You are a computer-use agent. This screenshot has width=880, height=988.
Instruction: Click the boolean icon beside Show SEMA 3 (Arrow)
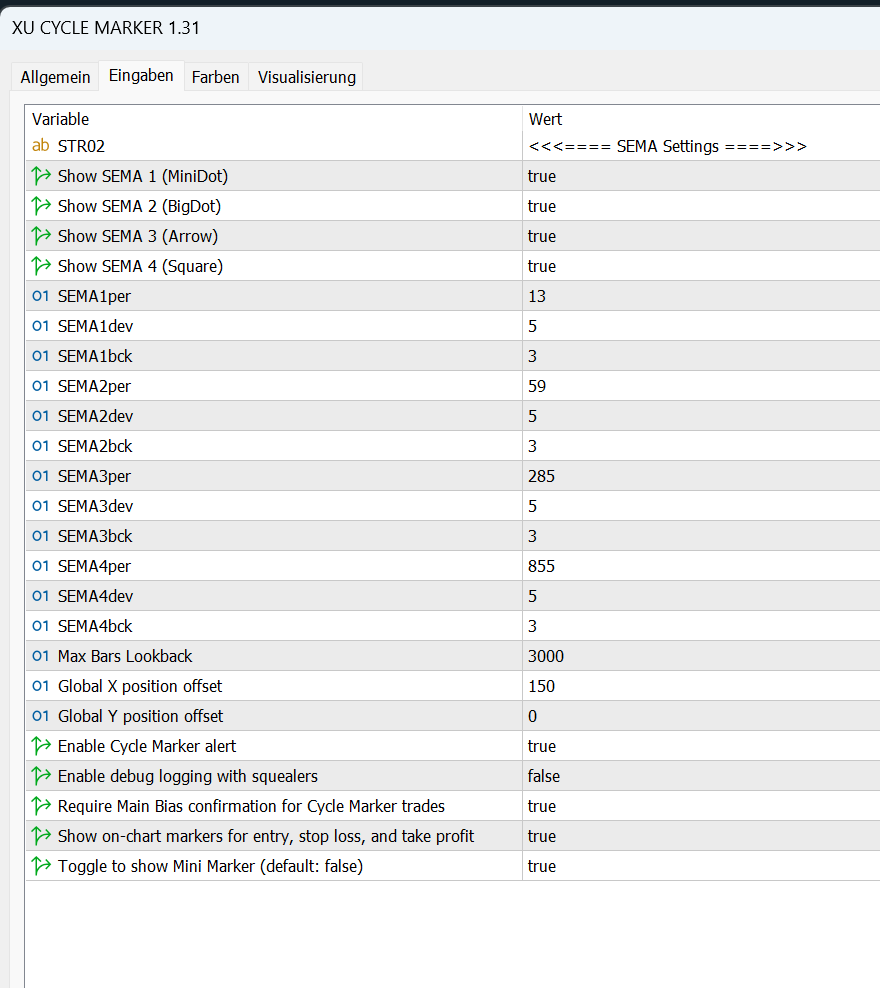41,236
